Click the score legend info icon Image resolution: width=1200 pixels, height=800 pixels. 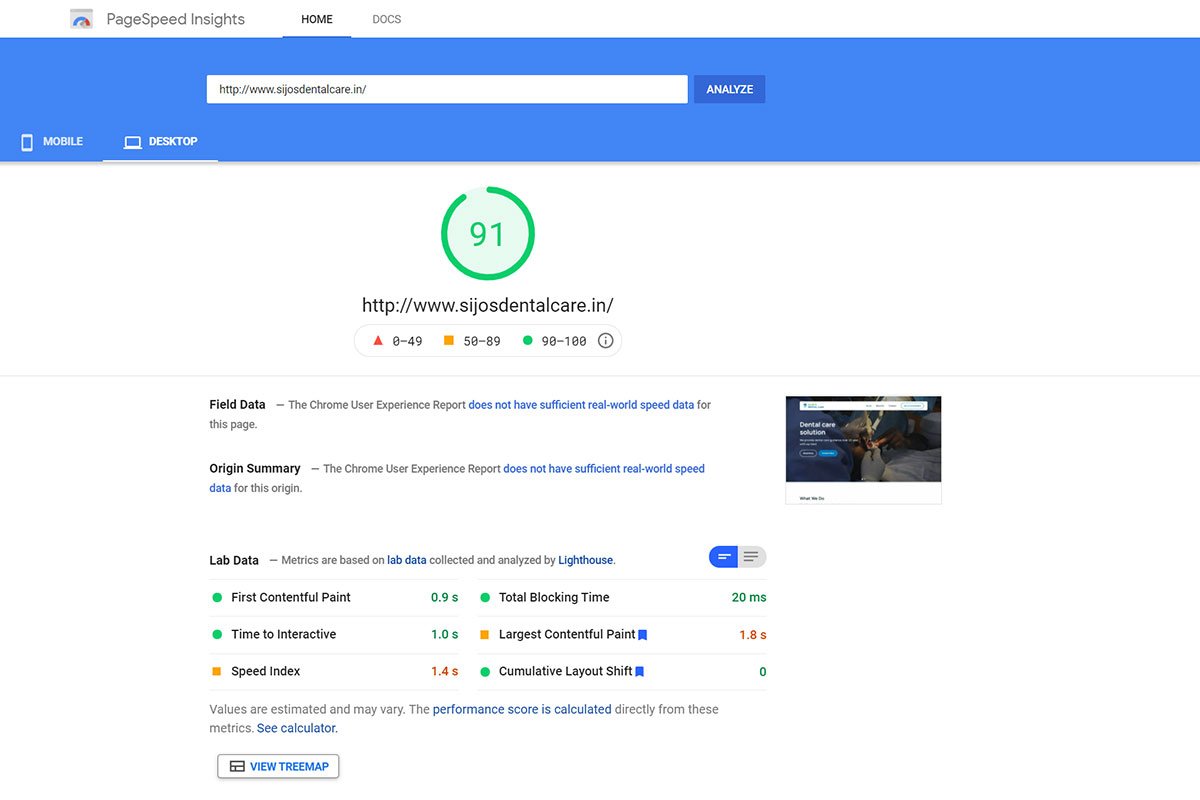(x=605, y=341)
